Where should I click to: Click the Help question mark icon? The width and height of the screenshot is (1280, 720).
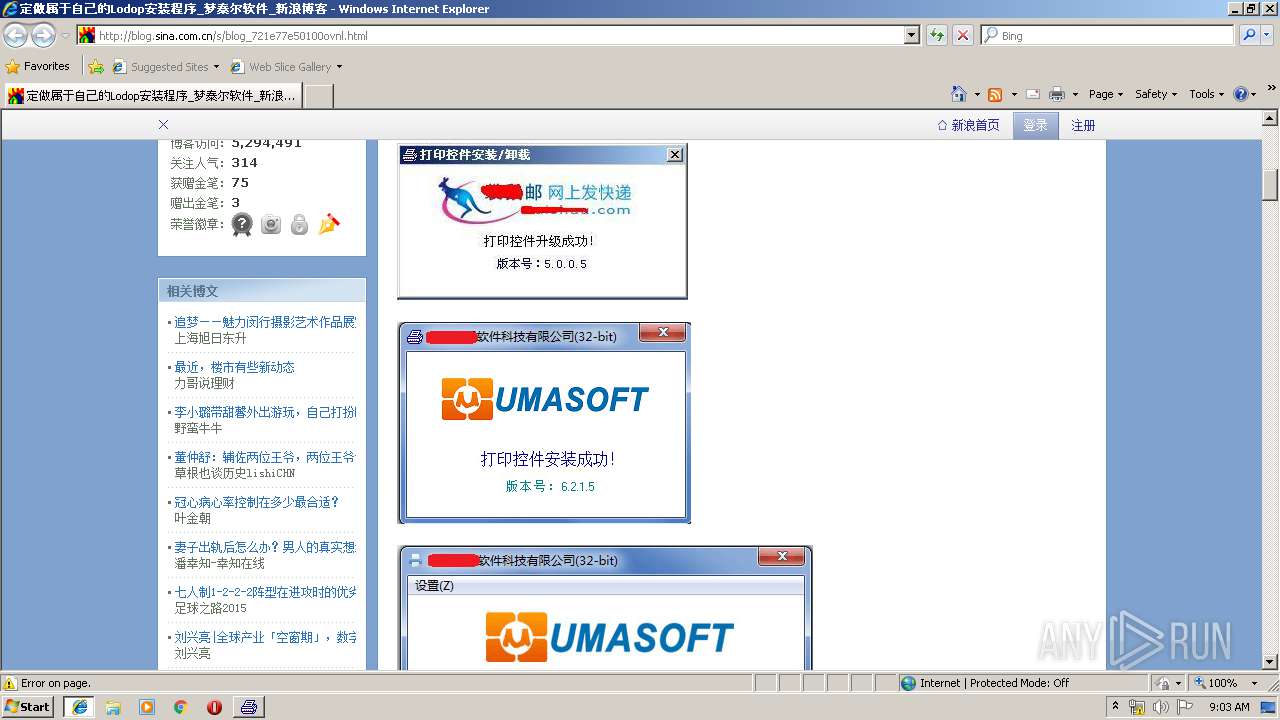click(1241, 94)
